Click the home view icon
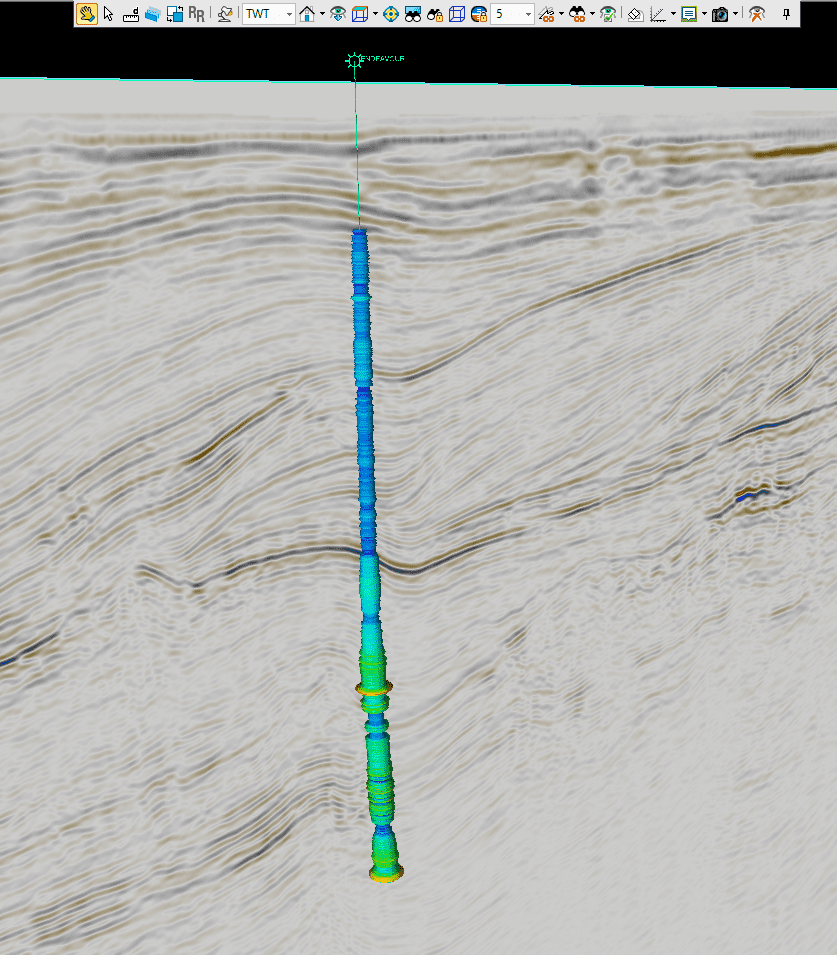Screen dimensions: 837x955 [308, 14]
